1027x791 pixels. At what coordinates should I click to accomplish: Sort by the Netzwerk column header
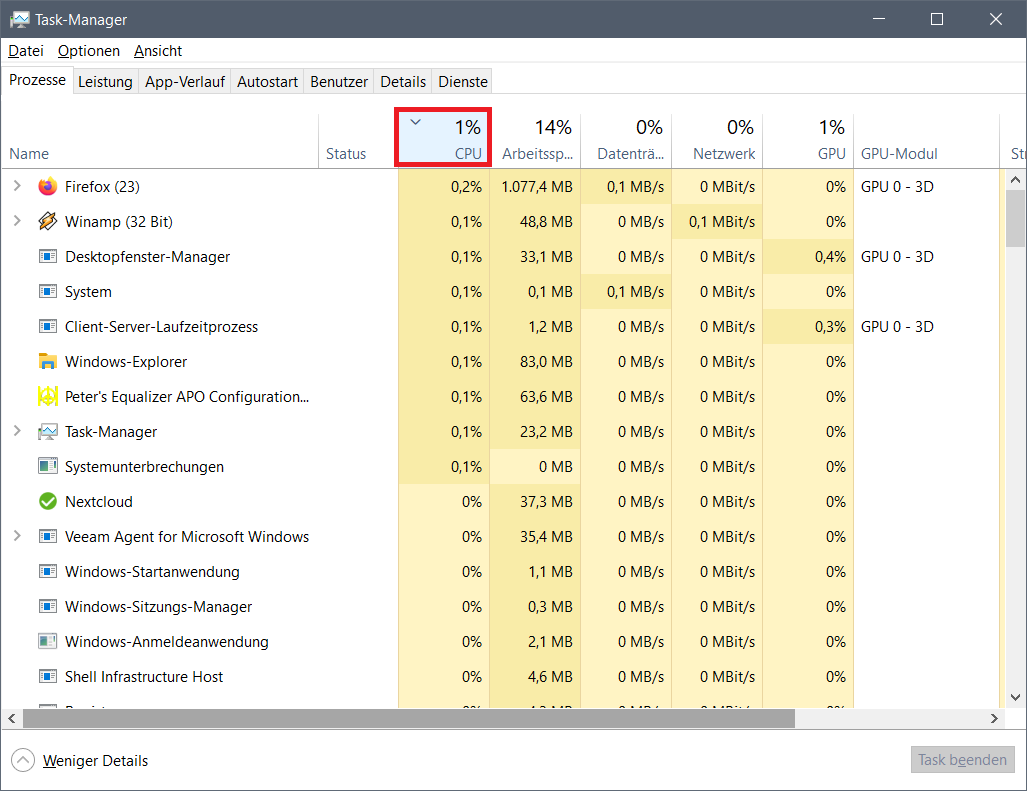pos(718,139)
